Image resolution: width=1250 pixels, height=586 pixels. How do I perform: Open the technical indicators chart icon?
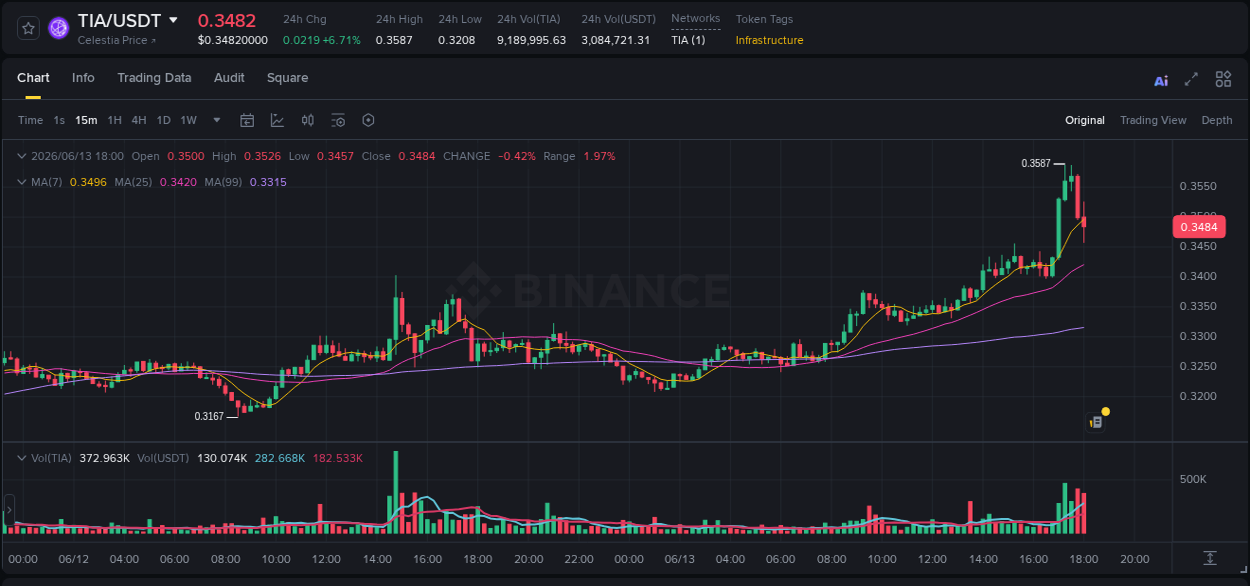pyautogui.click(x=277, y=120)
